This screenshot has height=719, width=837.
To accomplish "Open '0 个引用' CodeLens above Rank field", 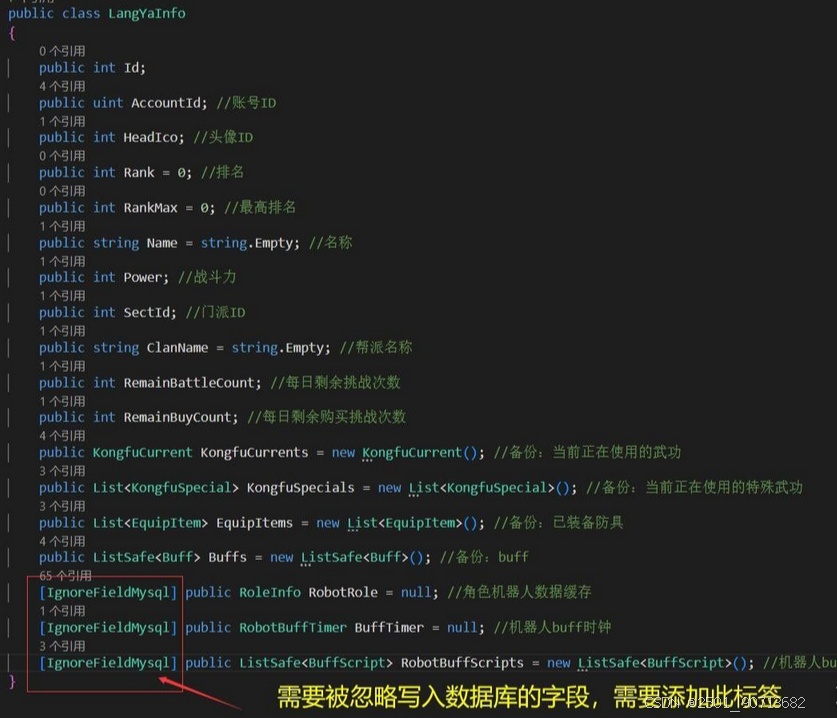I will point(62,156).
